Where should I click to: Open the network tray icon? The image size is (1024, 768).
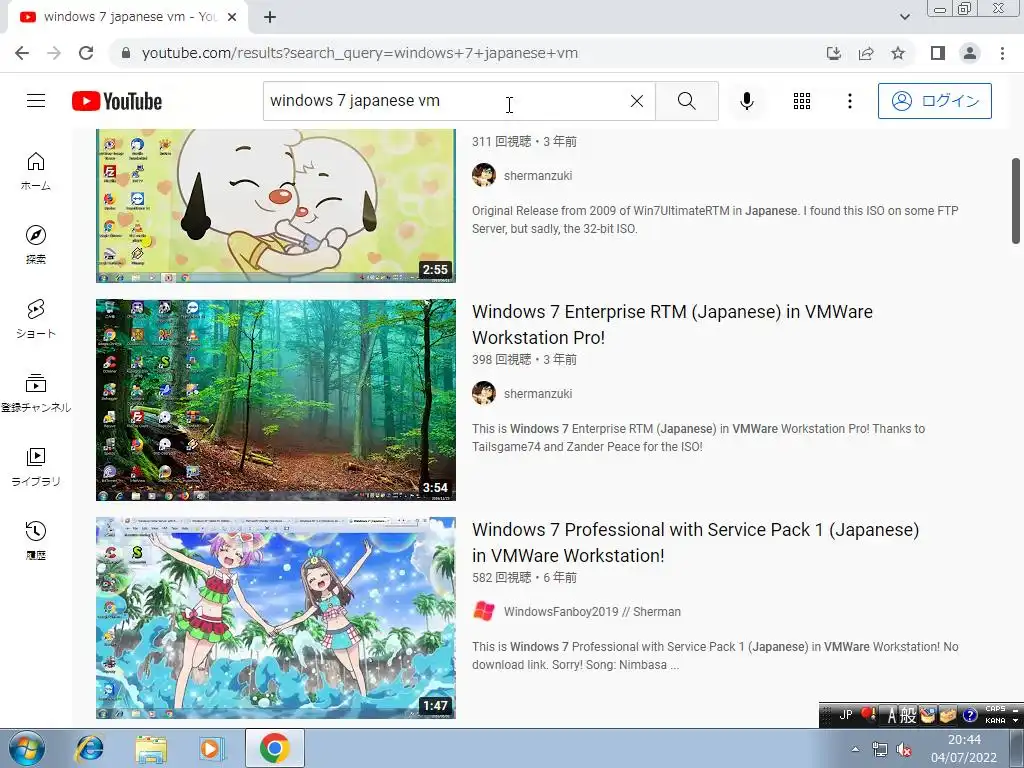tap(880, 750)
